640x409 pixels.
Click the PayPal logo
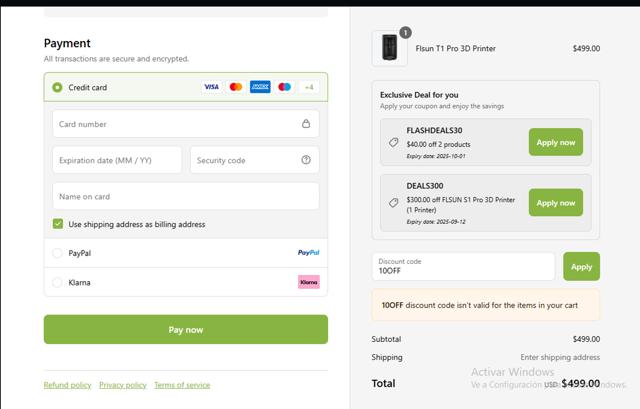click(x=309, y=253)
